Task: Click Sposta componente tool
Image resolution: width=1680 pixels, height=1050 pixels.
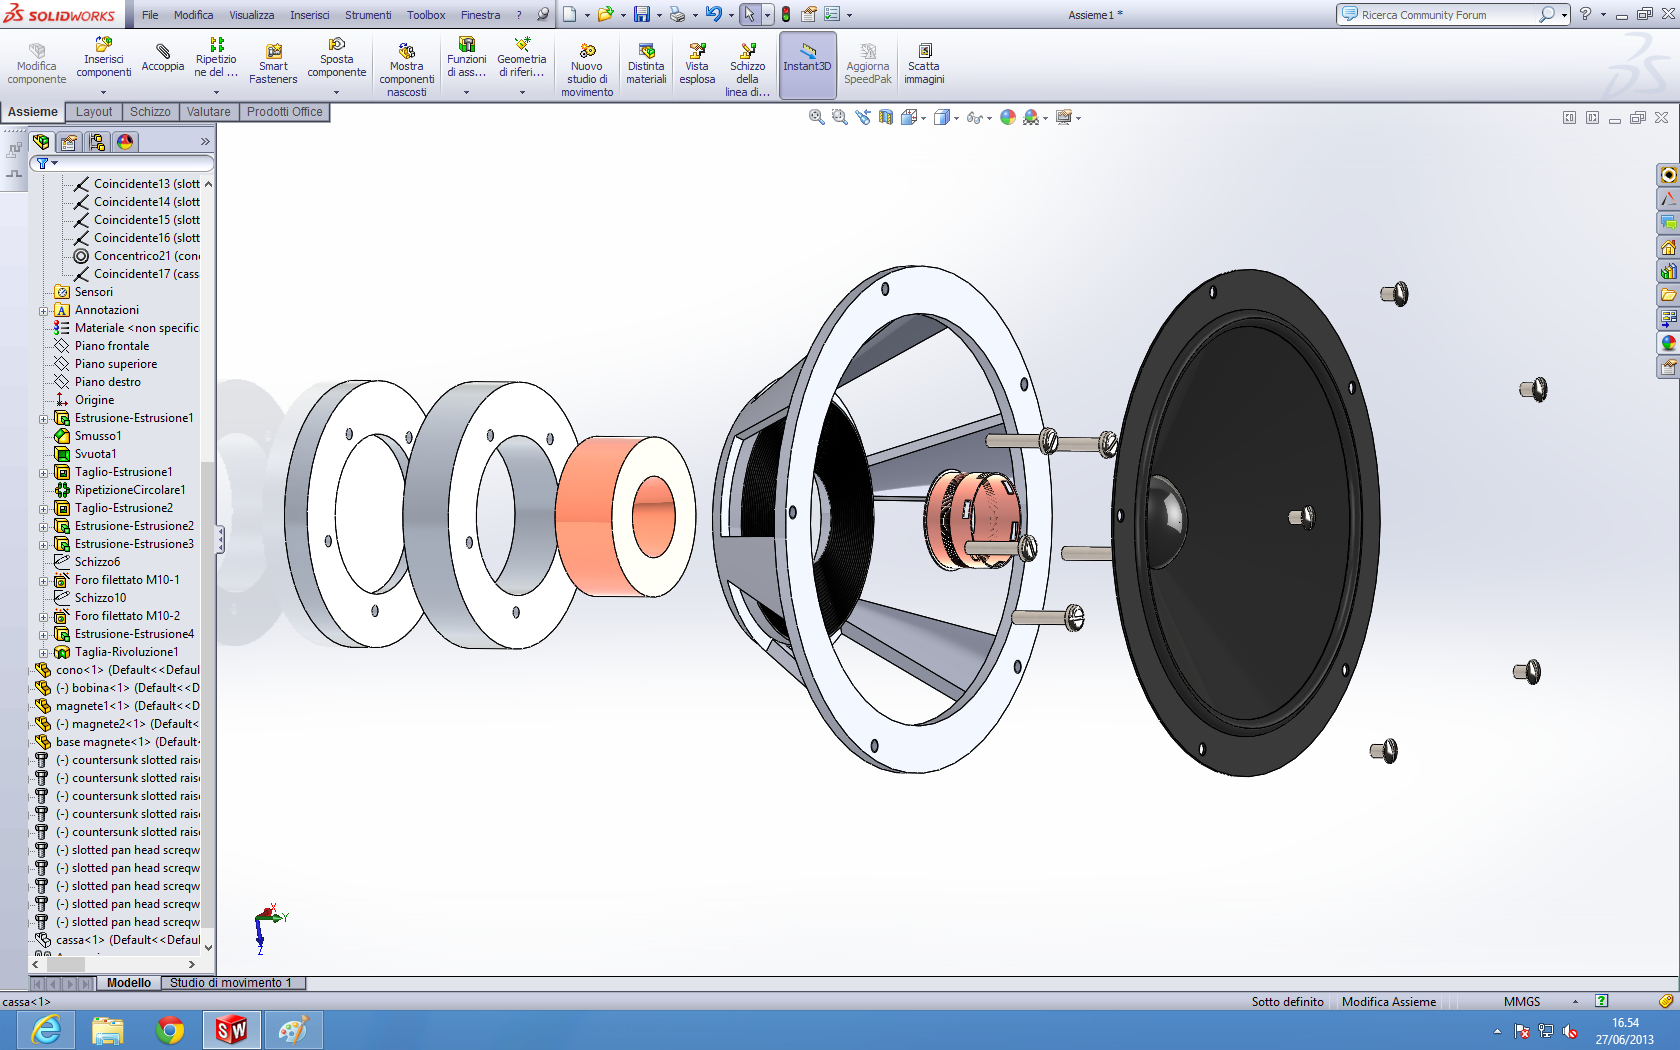Action: (337, 58)
